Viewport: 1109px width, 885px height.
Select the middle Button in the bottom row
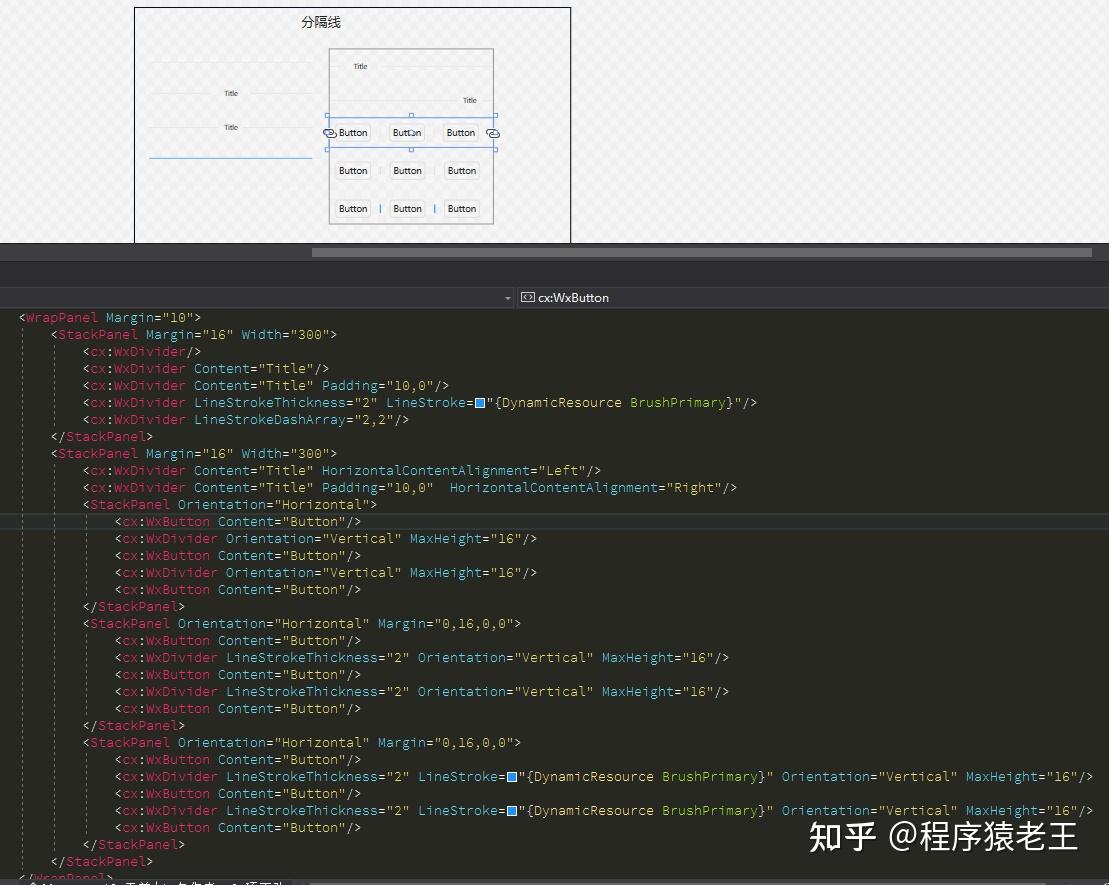[407, 208]
